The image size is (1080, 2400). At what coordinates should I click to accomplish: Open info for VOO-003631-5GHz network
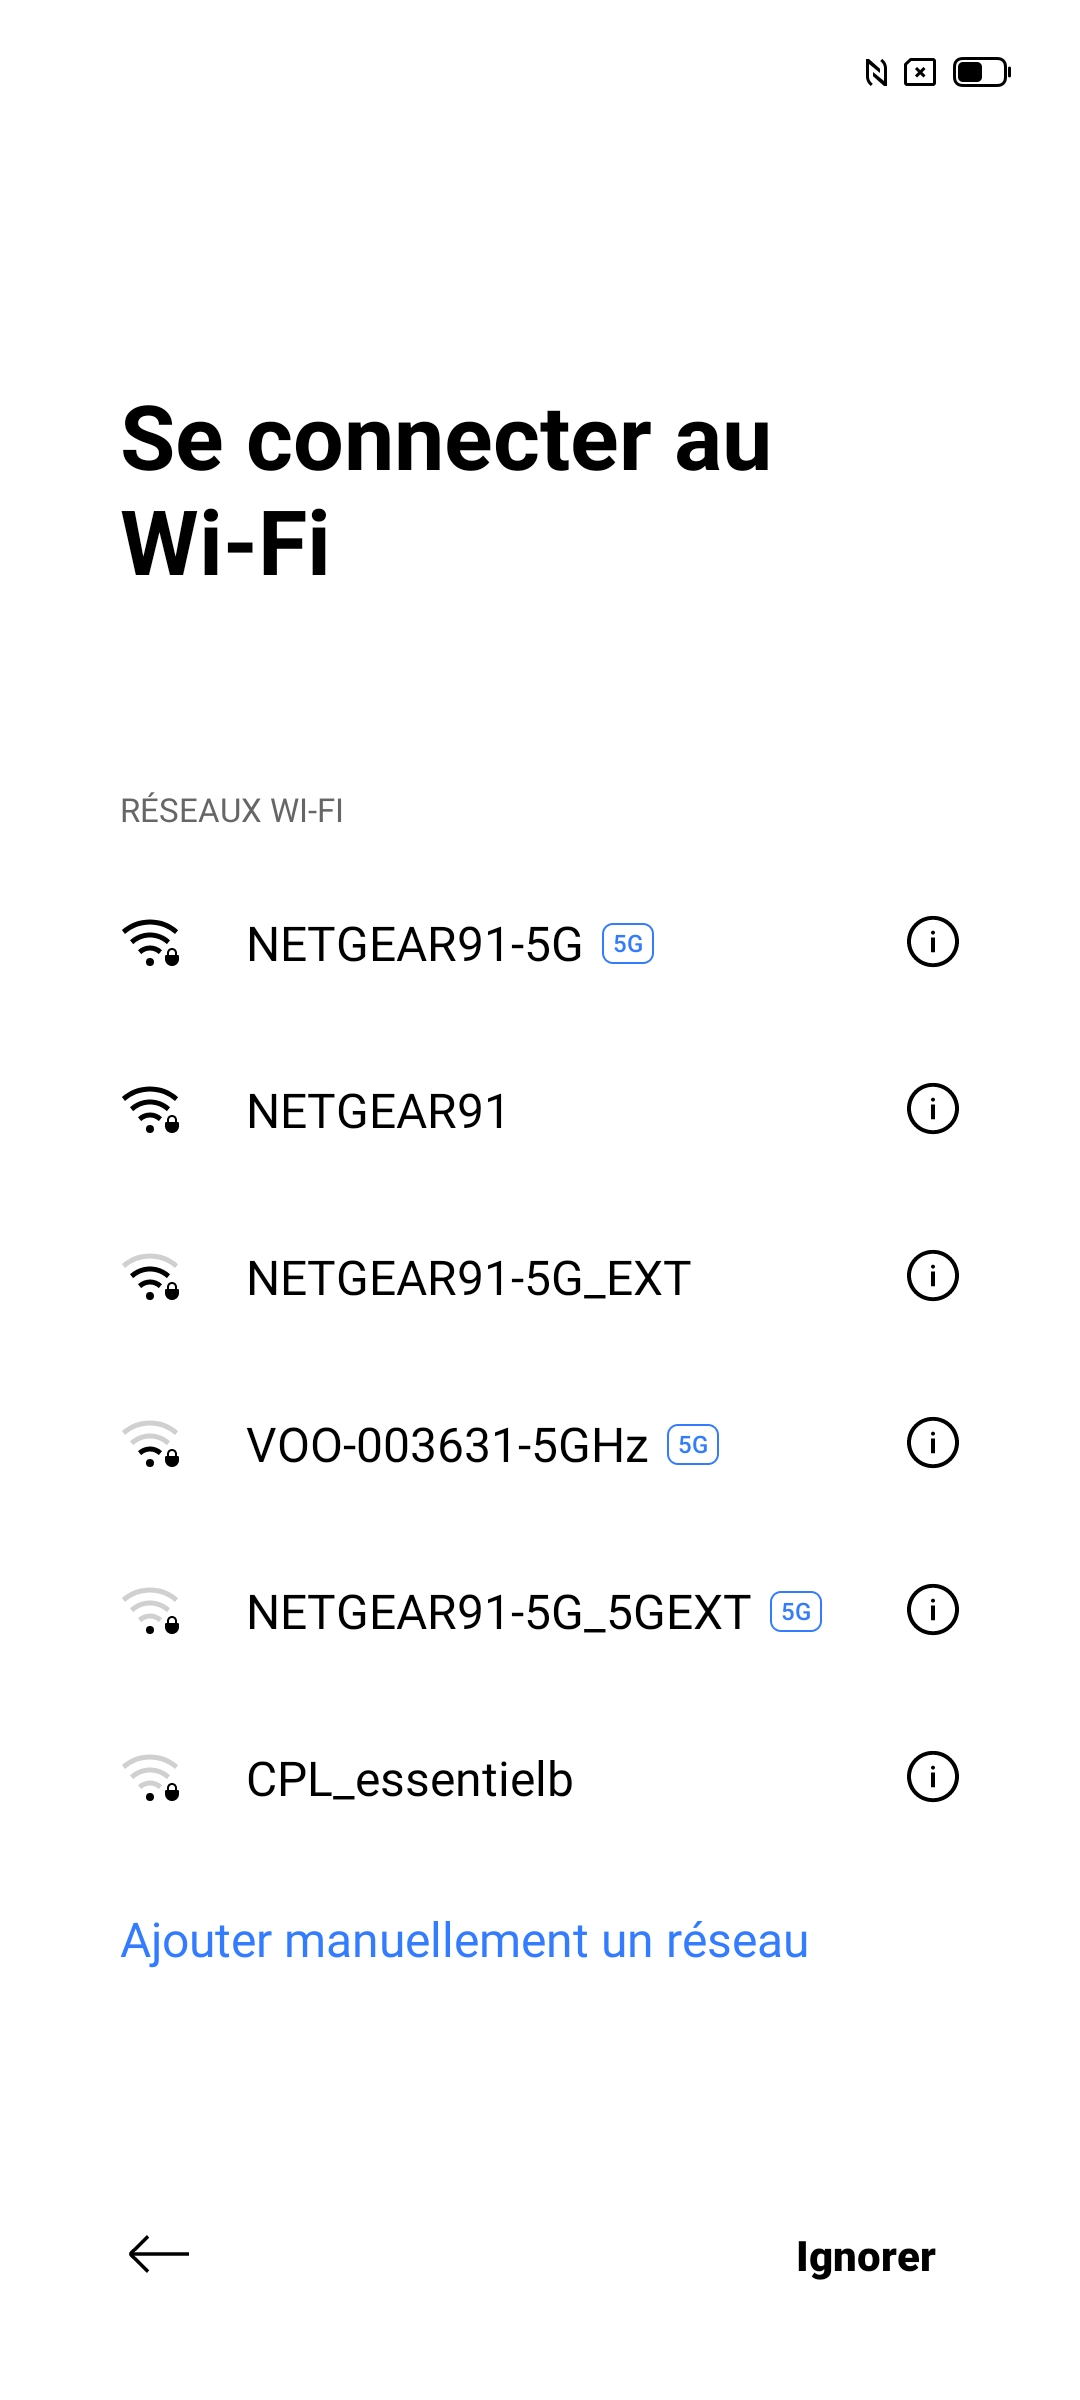coord(932,1443)
